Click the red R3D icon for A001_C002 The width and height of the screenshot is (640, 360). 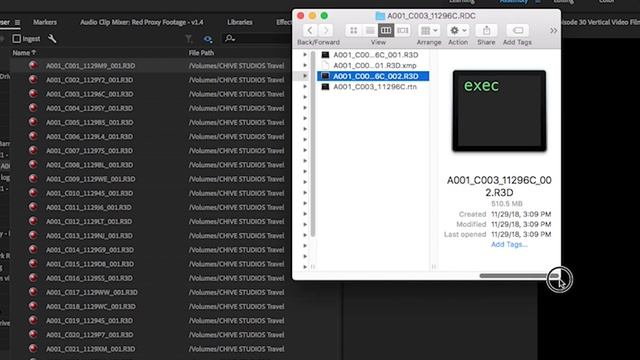(x=33, y=80)
